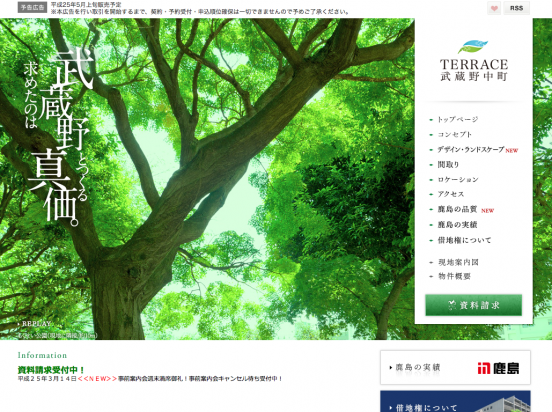Viewport: 552px width, 412px height.
Task: Click the NEW badge beside 鹿島の品質
Action: 488,211
